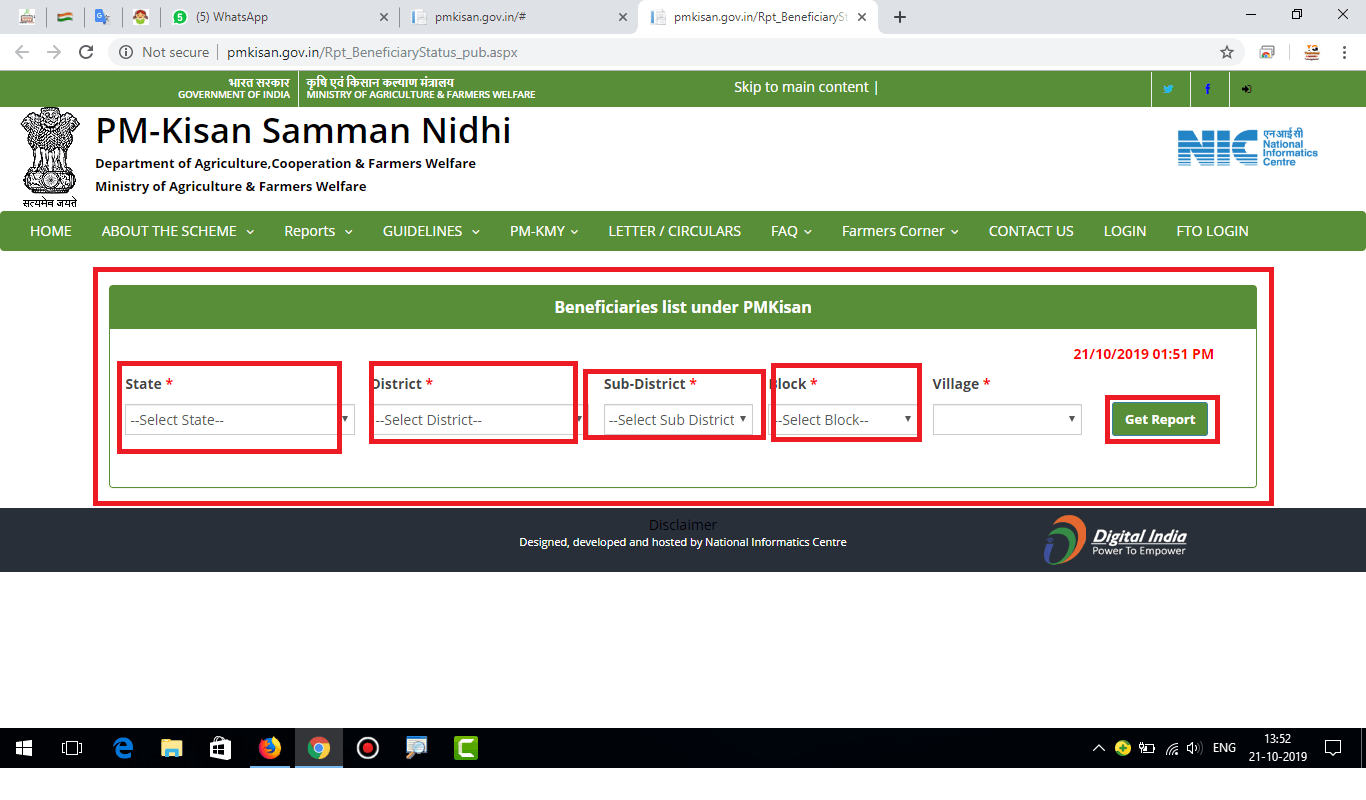
Task: Click the Get Report button
Action: pos(1160,419)
